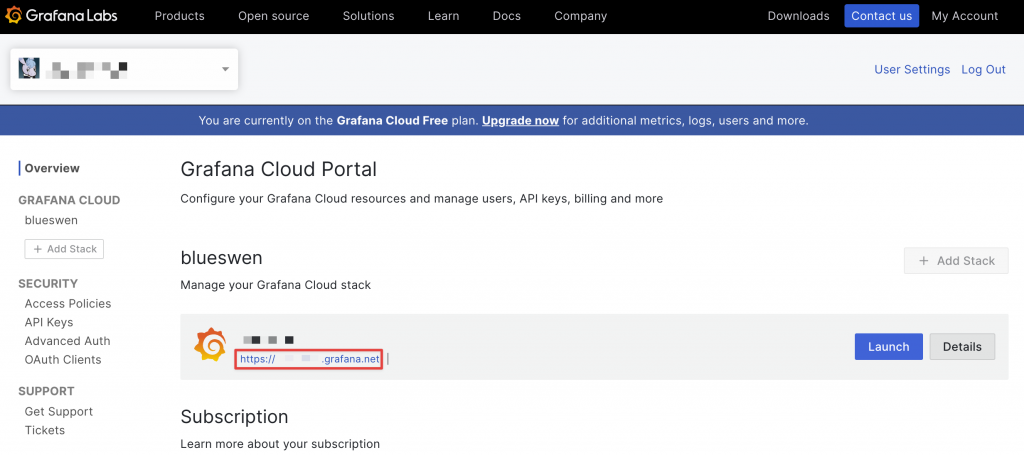
Task: Select the blueswen stack in sidebar
Action: 51,220
